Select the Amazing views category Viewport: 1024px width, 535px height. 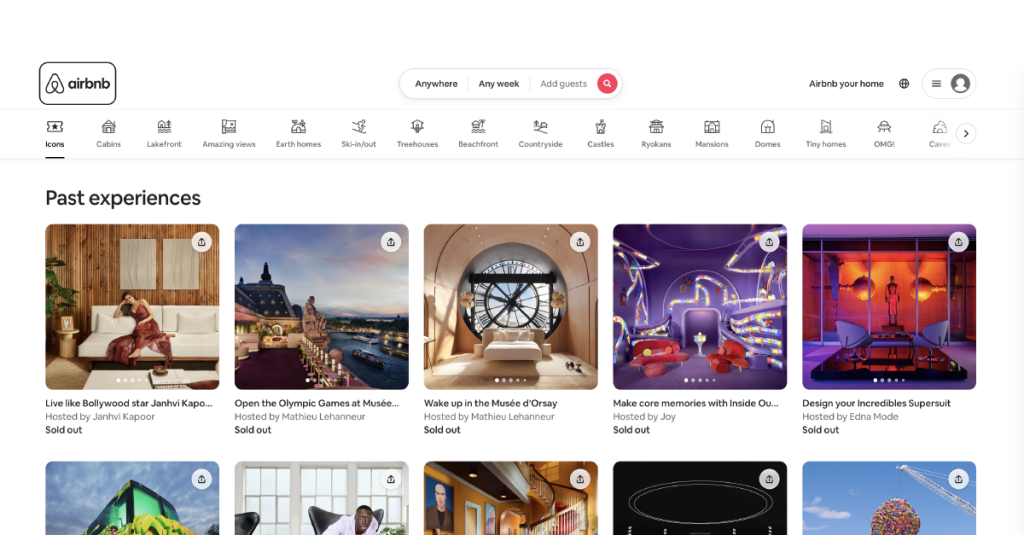coord(229,134)
